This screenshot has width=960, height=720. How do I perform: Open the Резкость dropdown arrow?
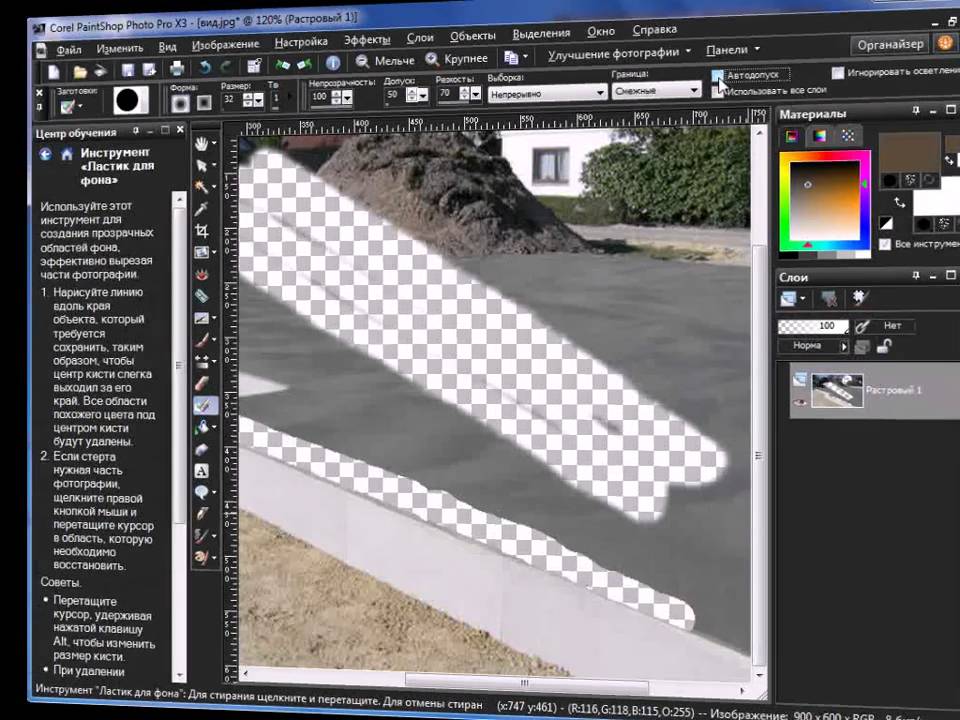tap(475, 94)
